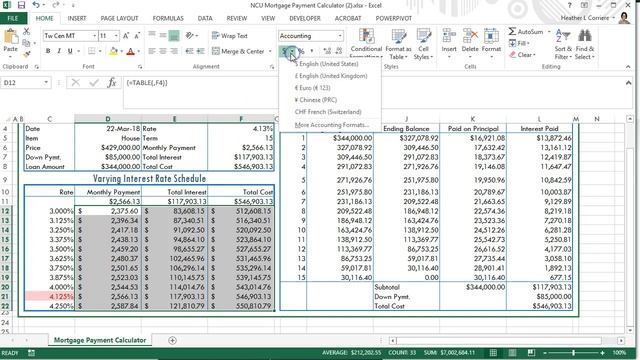Image resolution: width=640 pixels, height=360 pixels.
Task: Apply Percent Style formatting
Action: tap(302, 51)
